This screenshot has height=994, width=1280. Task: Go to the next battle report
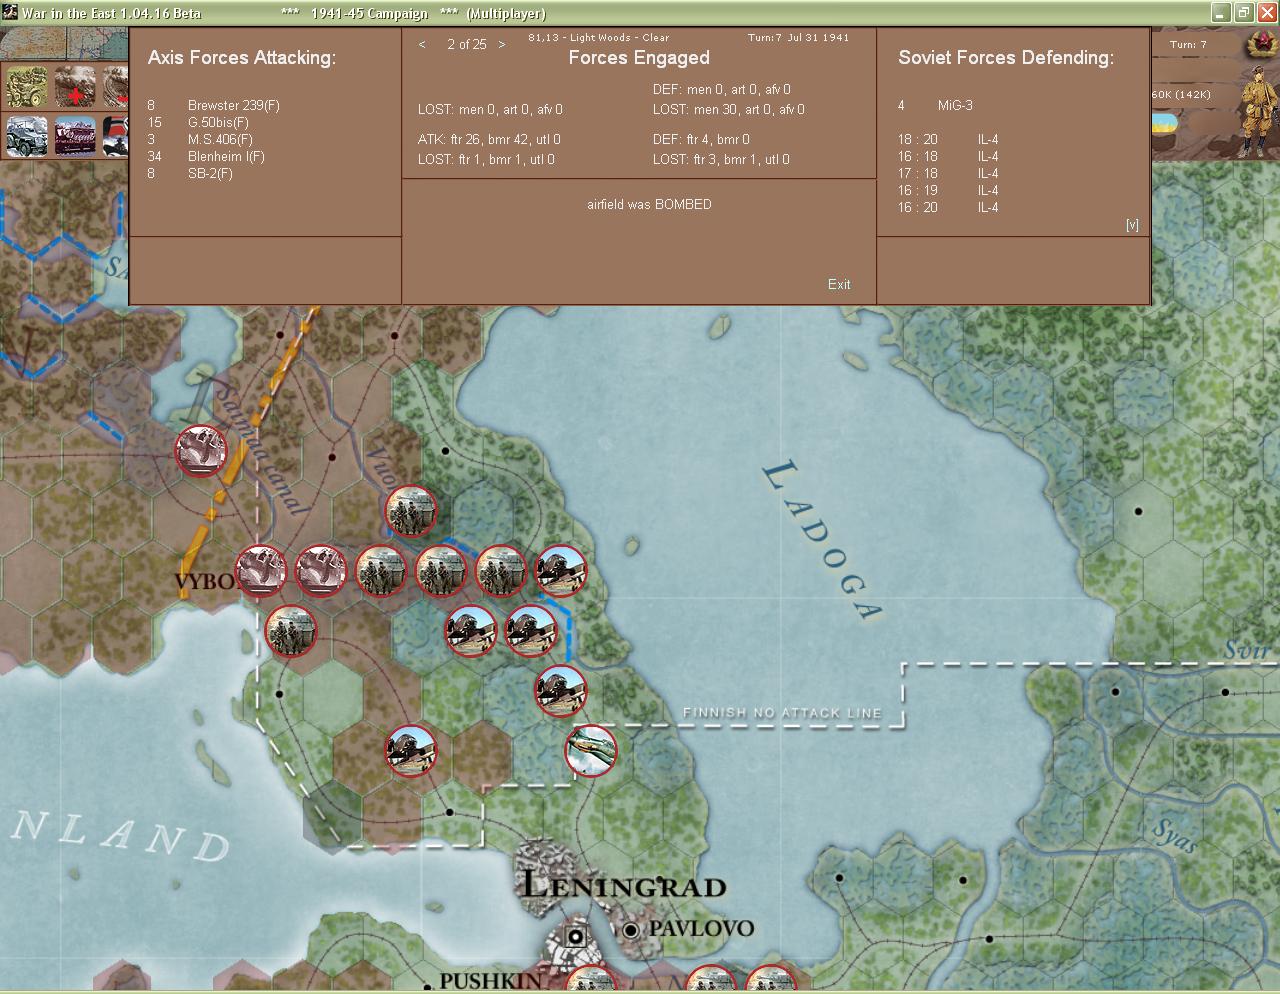point(502,44)
